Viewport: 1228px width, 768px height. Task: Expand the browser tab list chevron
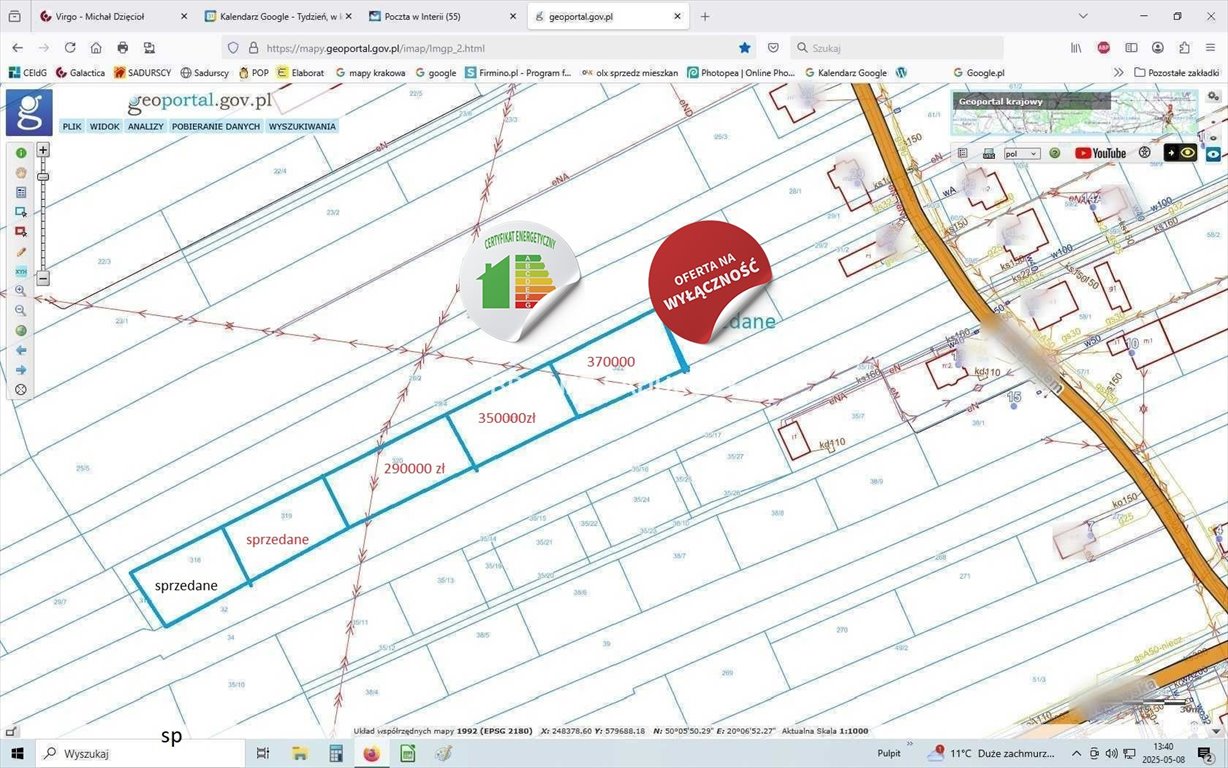coord(1083,16)
